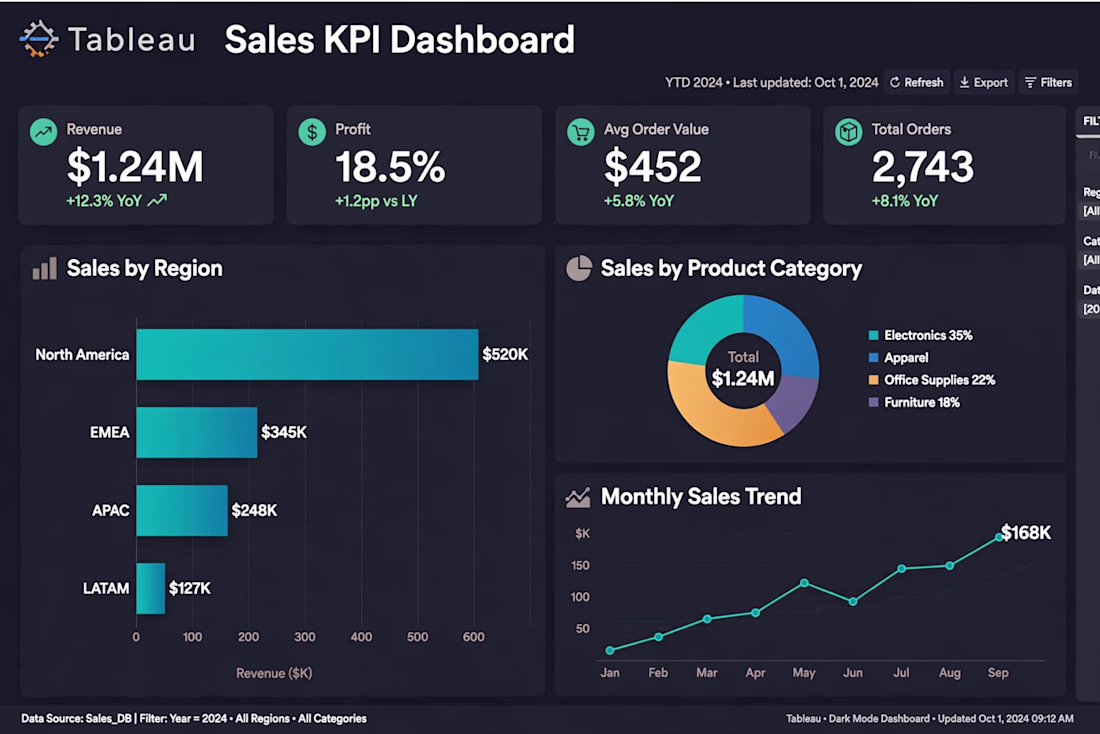Click the $127K bar value label
Image resolution: width=1100 pixels, height=734 pixels.
pos(190,588)
